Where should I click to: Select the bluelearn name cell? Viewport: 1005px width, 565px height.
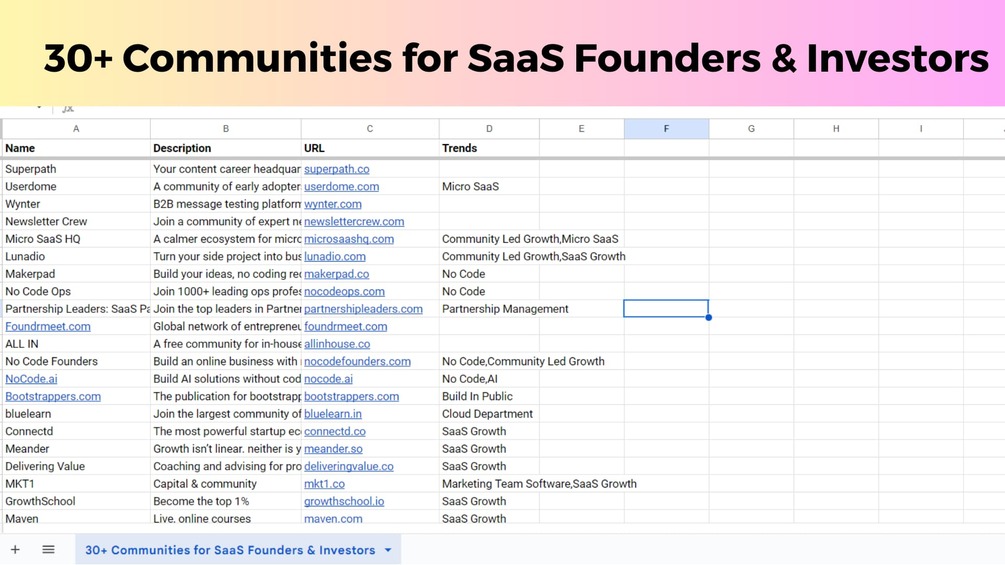click(76, 414)
